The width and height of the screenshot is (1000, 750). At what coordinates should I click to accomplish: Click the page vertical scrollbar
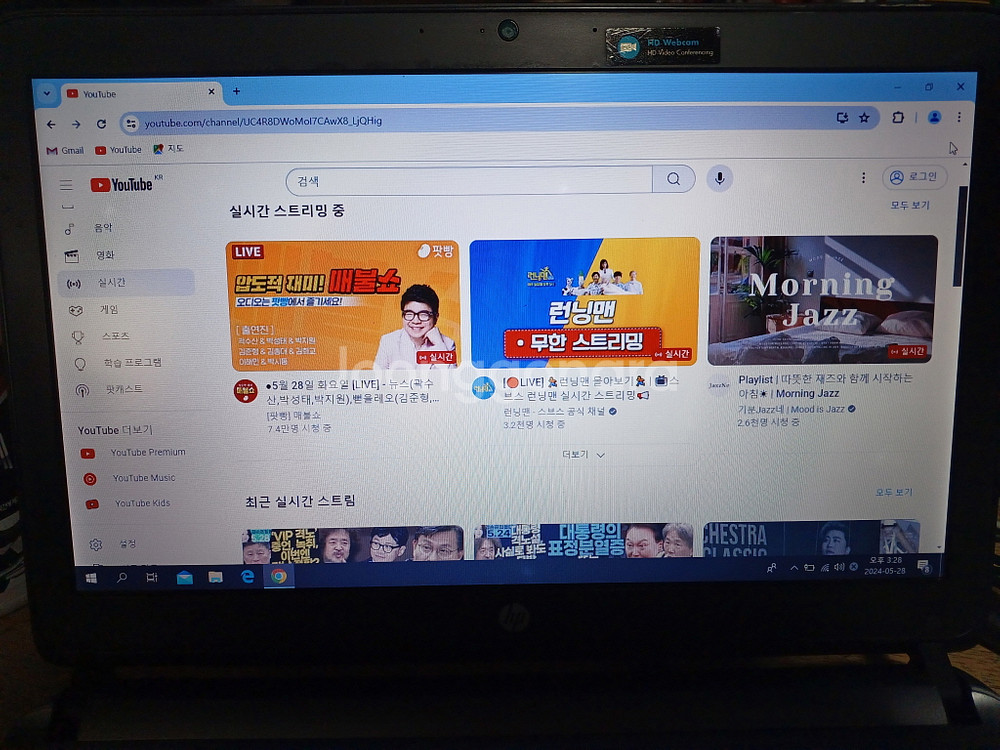coord(958,236)
